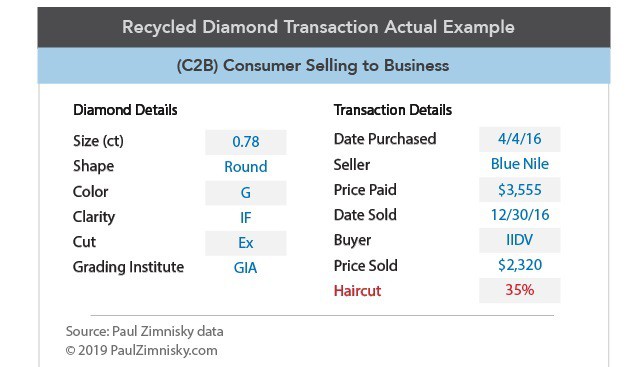Click the Blue Nile seller value
643x367 pixels.
coord(520,164)
